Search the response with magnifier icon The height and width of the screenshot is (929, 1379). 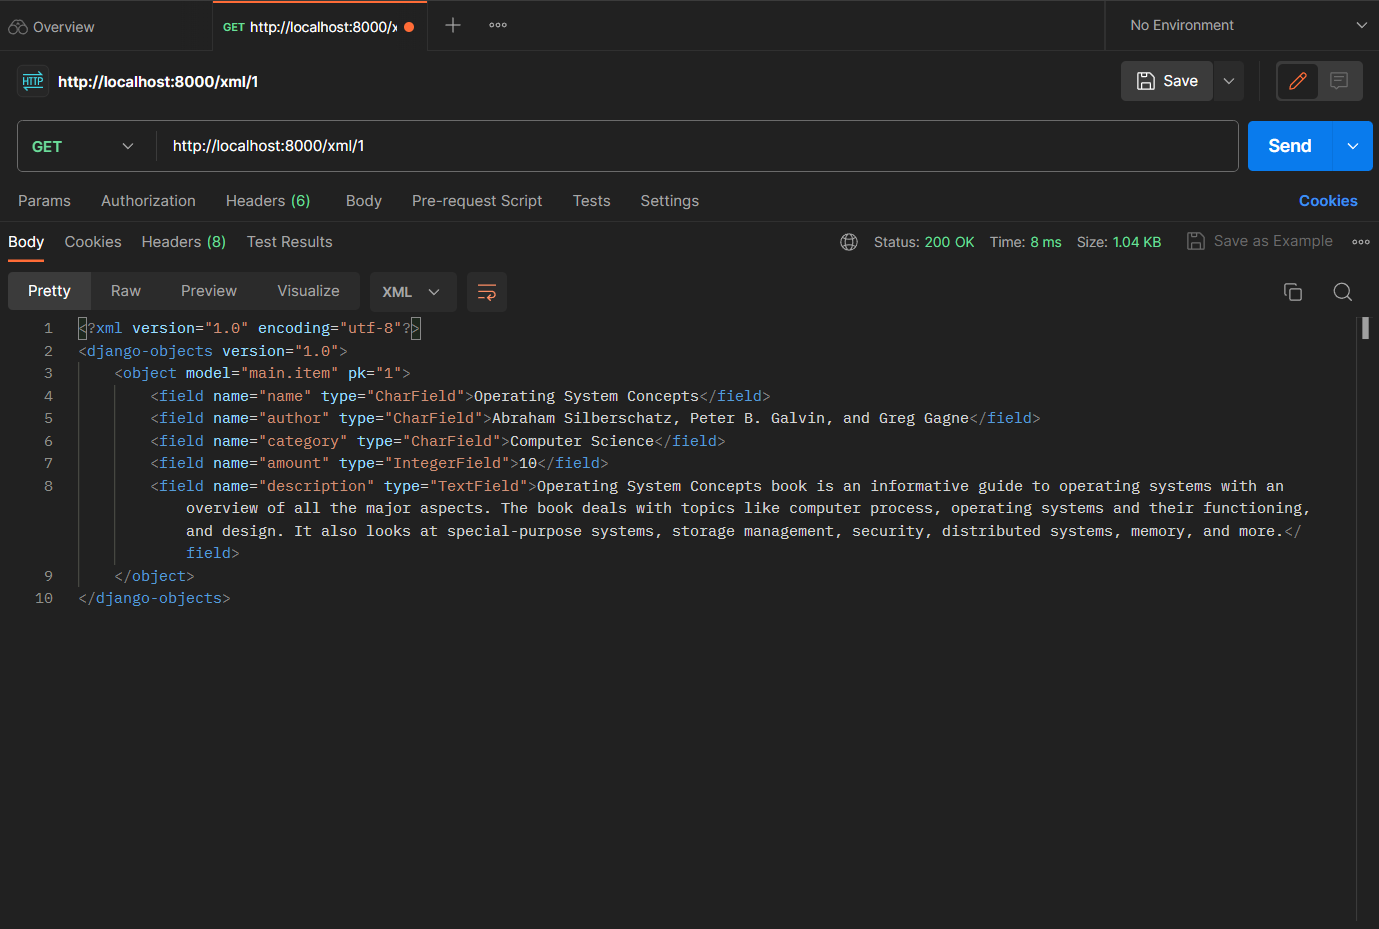pos(1343,292)
